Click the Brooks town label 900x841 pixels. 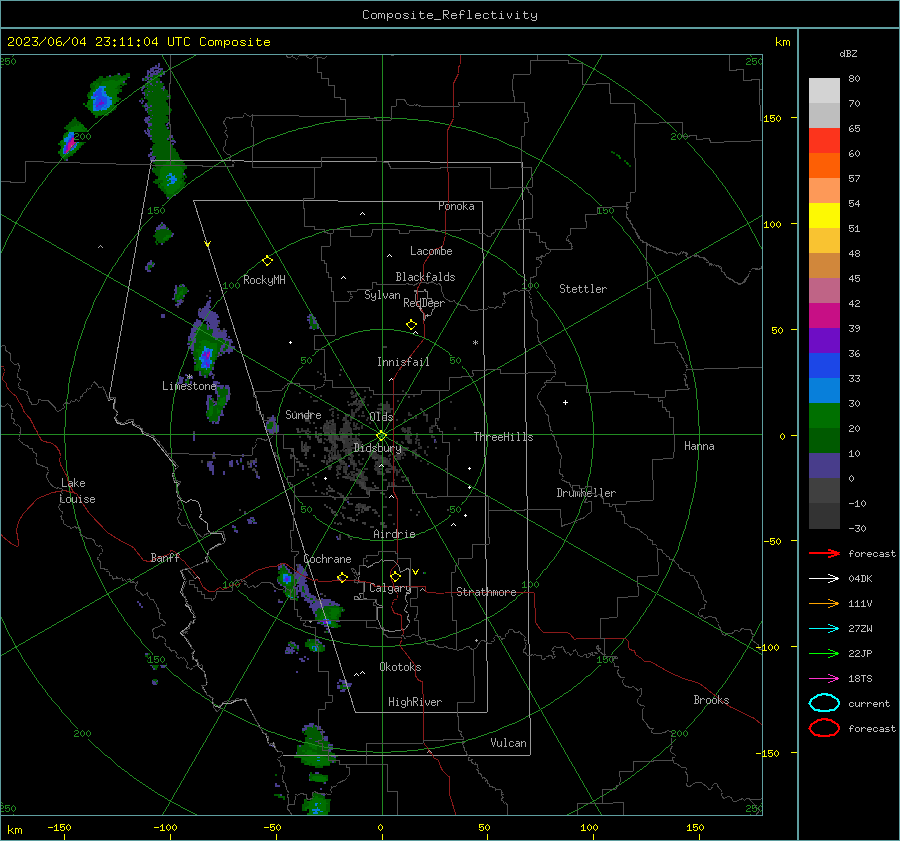[x=711, y=700]
